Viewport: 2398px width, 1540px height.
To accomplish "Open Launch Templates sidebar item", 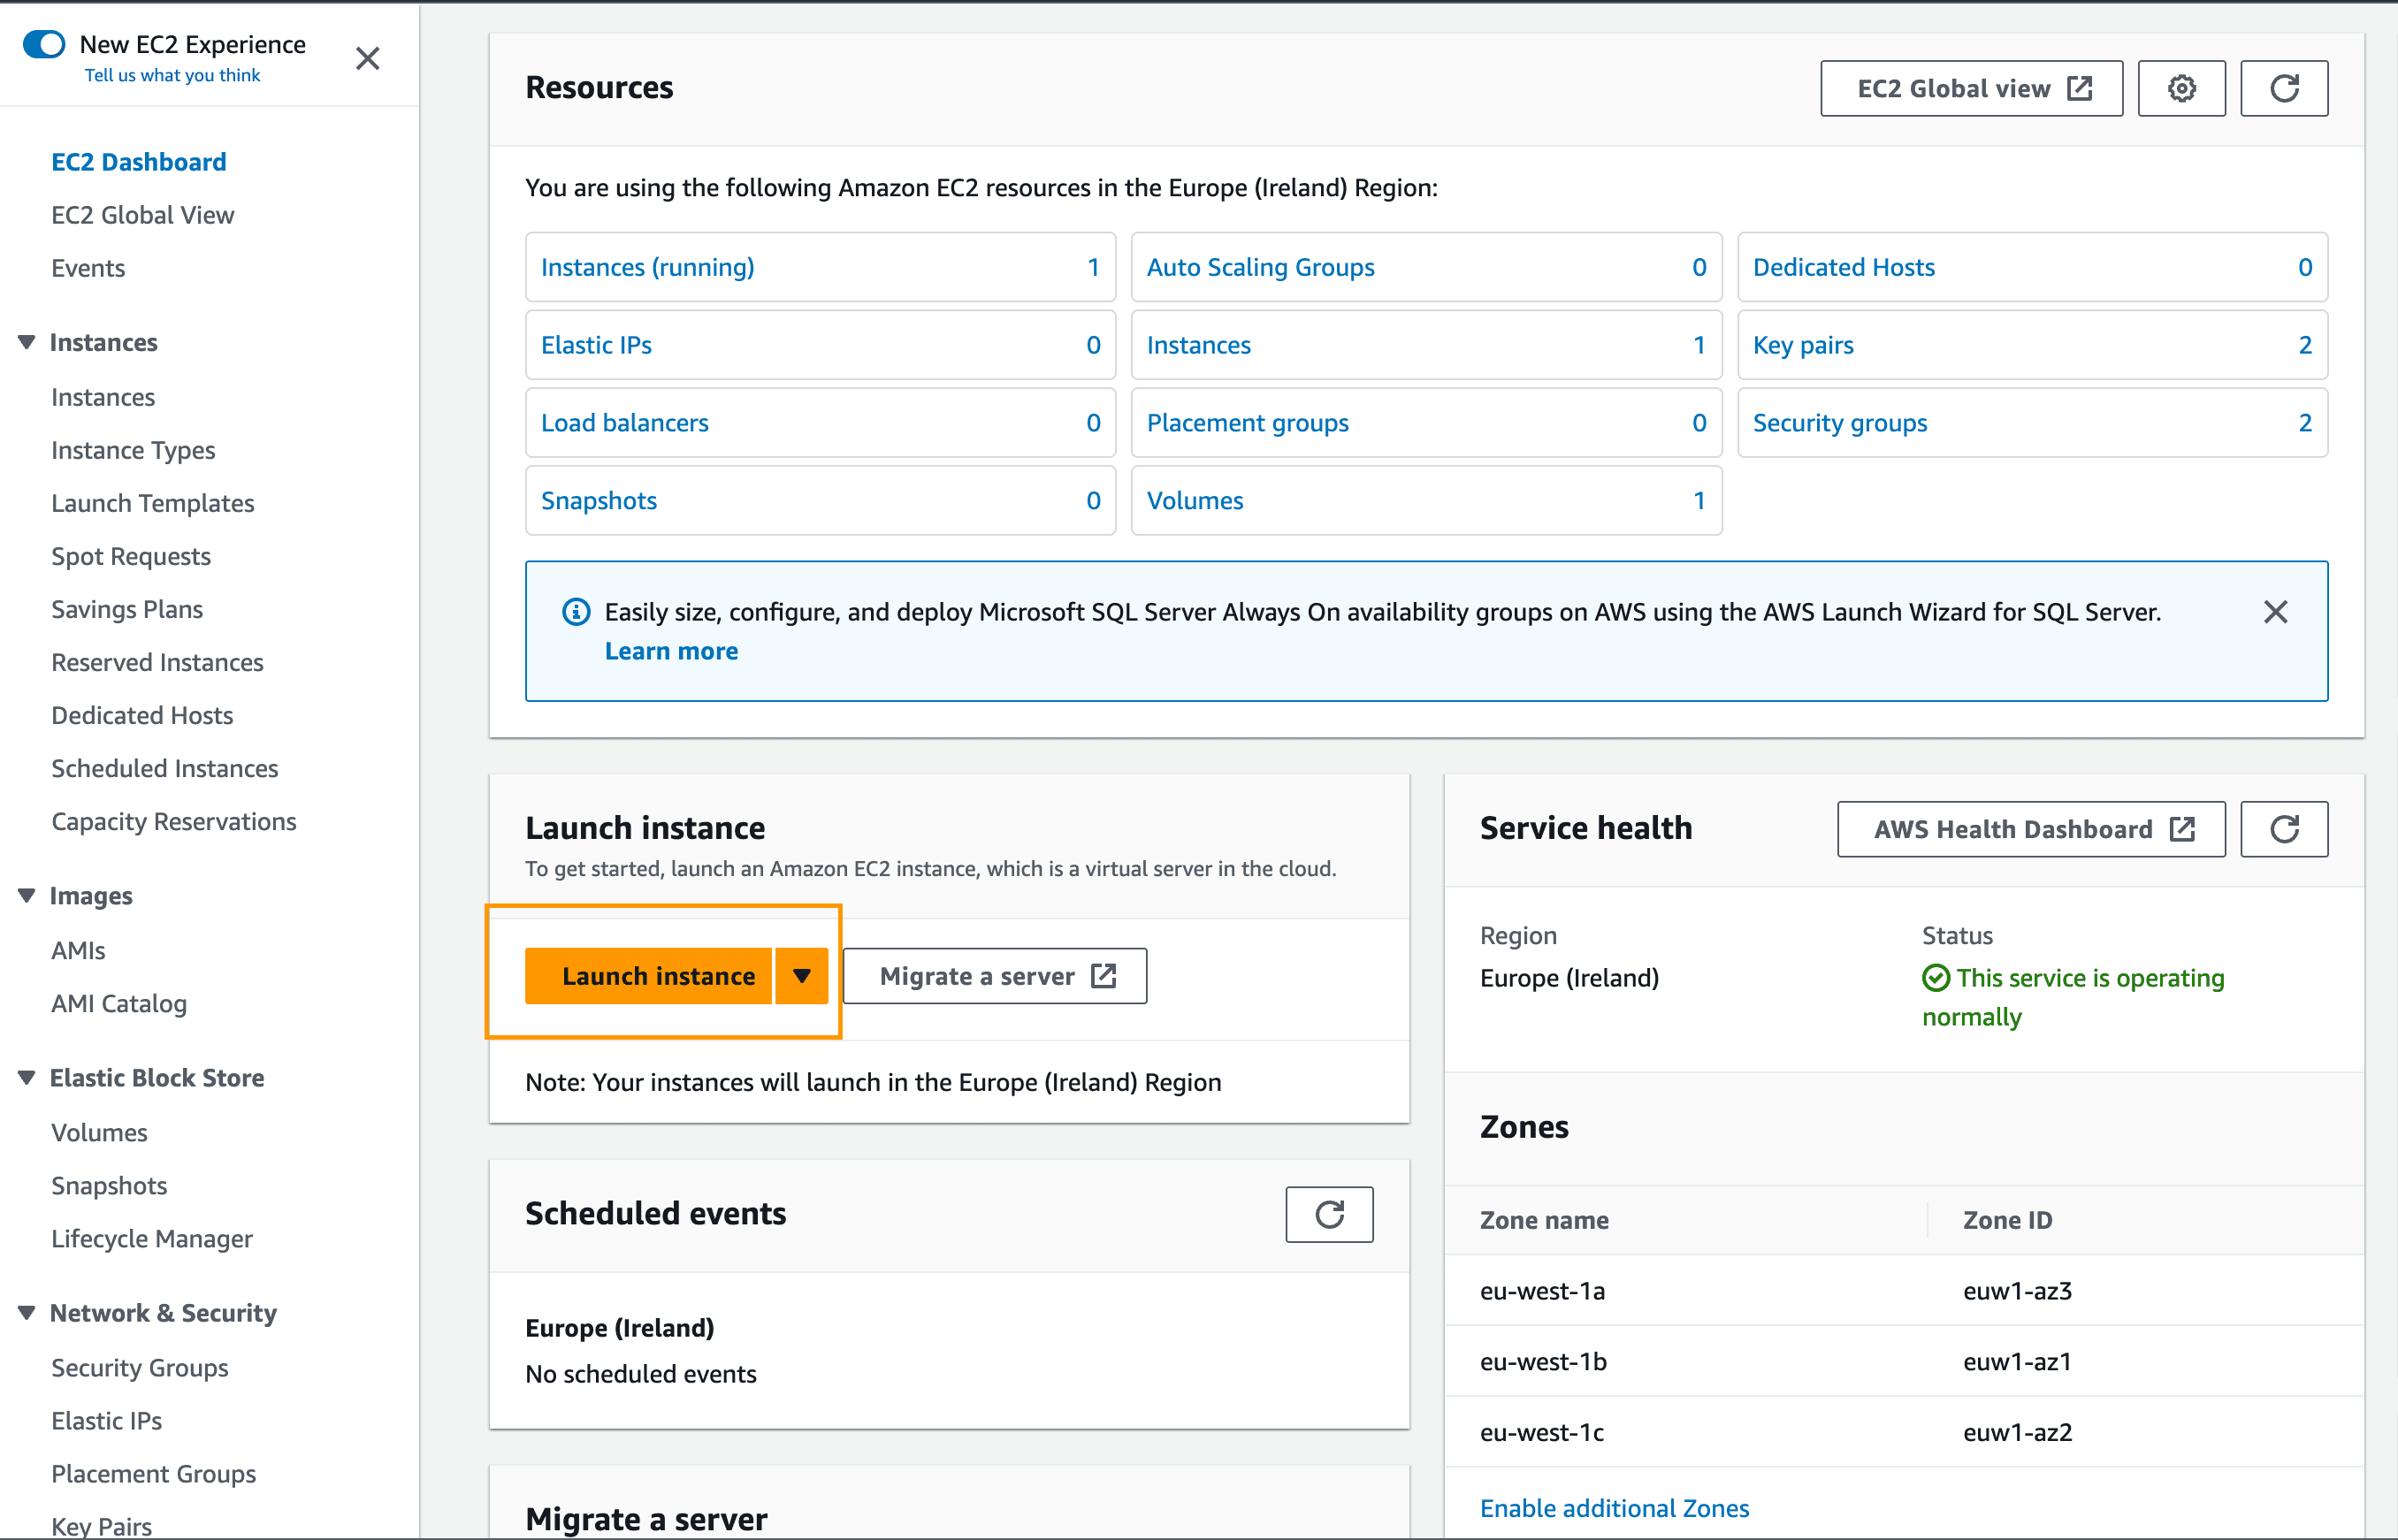I will 153,503.
